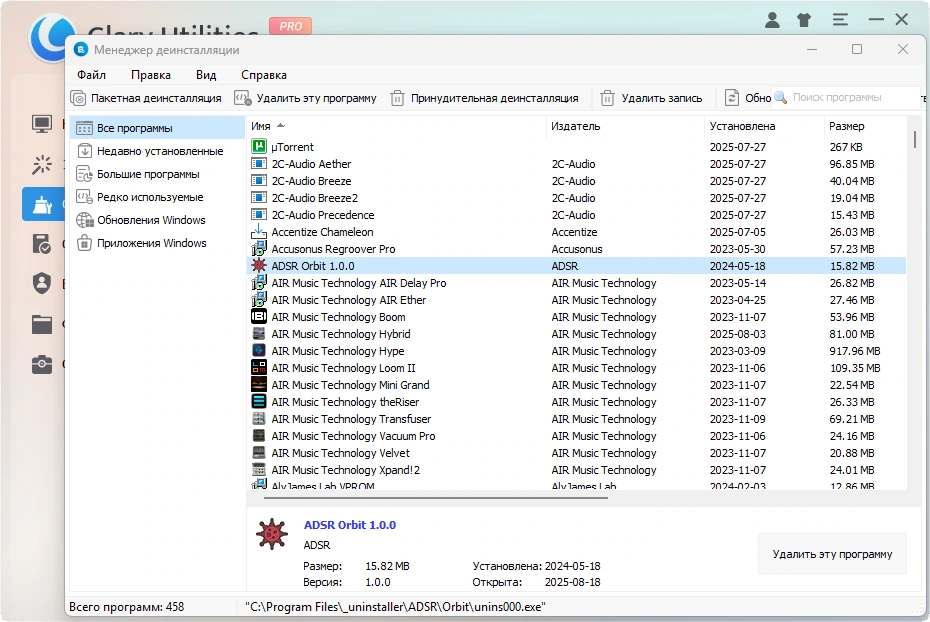Click the large ADSR Orbit details icon
930x622 pixels.
tap(272, 534)
